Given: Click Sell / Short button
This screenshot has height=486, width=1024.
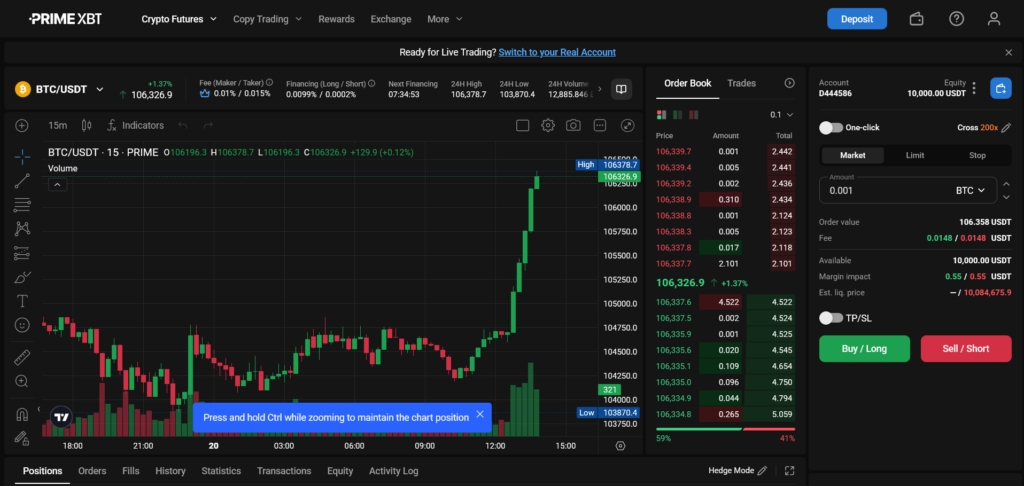Looking at the screenshot, I should click(x=966, y=349).
